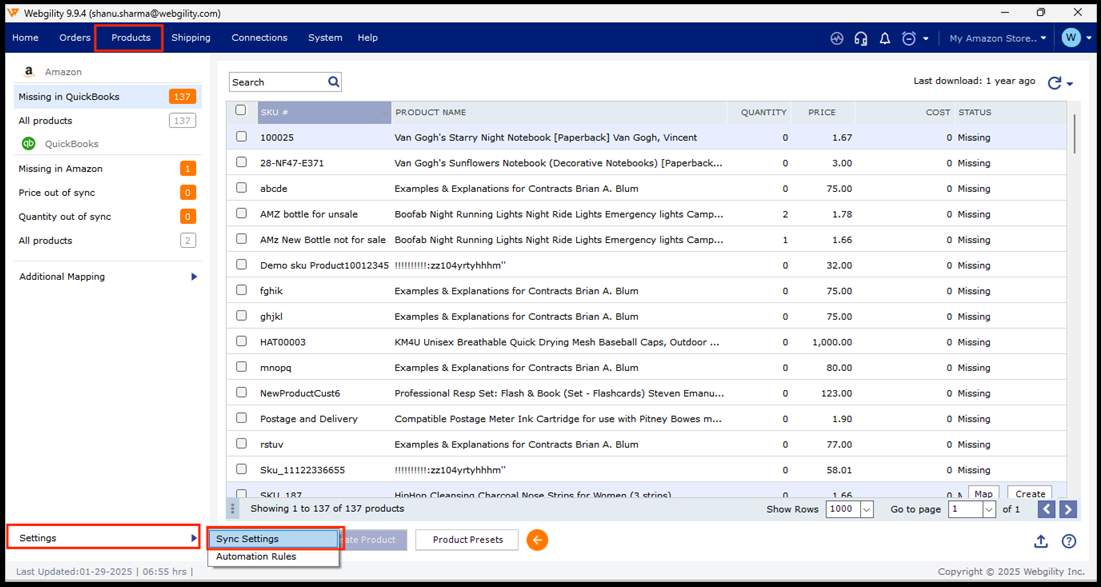Image resolution: width=1101 pixels, height=587 pixels.
Task: Expand the Show Rows dropdown
Action: coord(866,509)
